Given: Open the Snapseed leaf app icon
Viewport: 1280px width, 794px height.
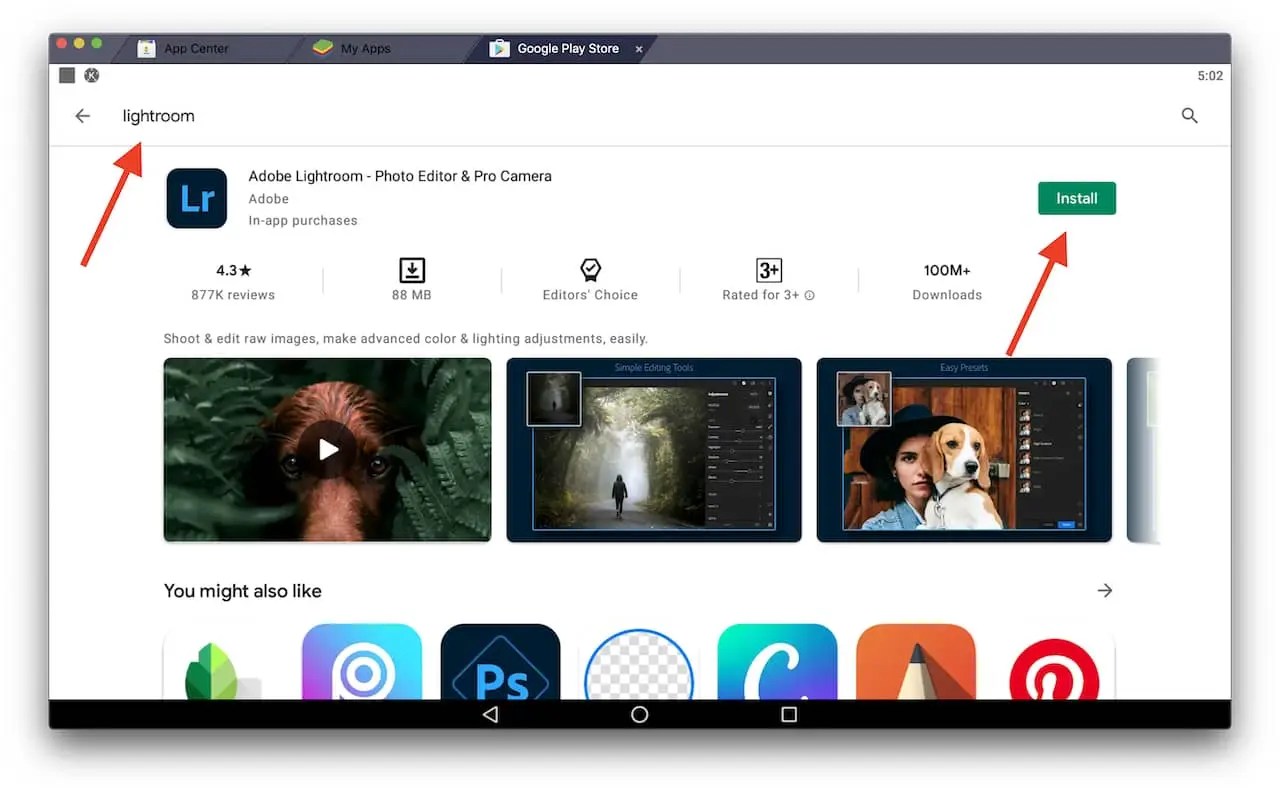Looking at the screenshot, I should point(223,662).
